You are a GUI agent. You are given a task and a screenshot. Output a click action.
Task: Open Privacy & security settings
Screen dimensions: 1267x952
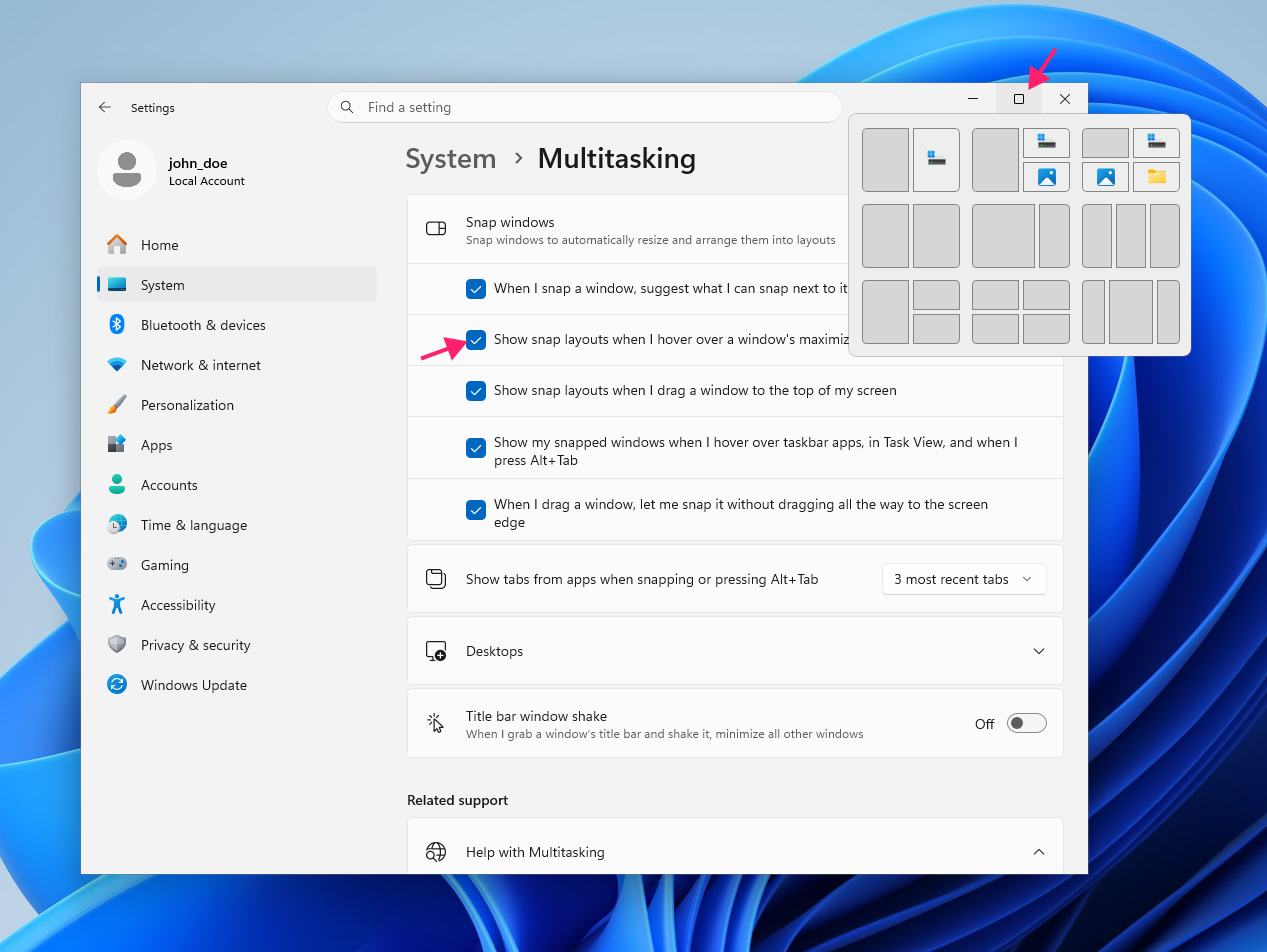(x=237, y=645)
